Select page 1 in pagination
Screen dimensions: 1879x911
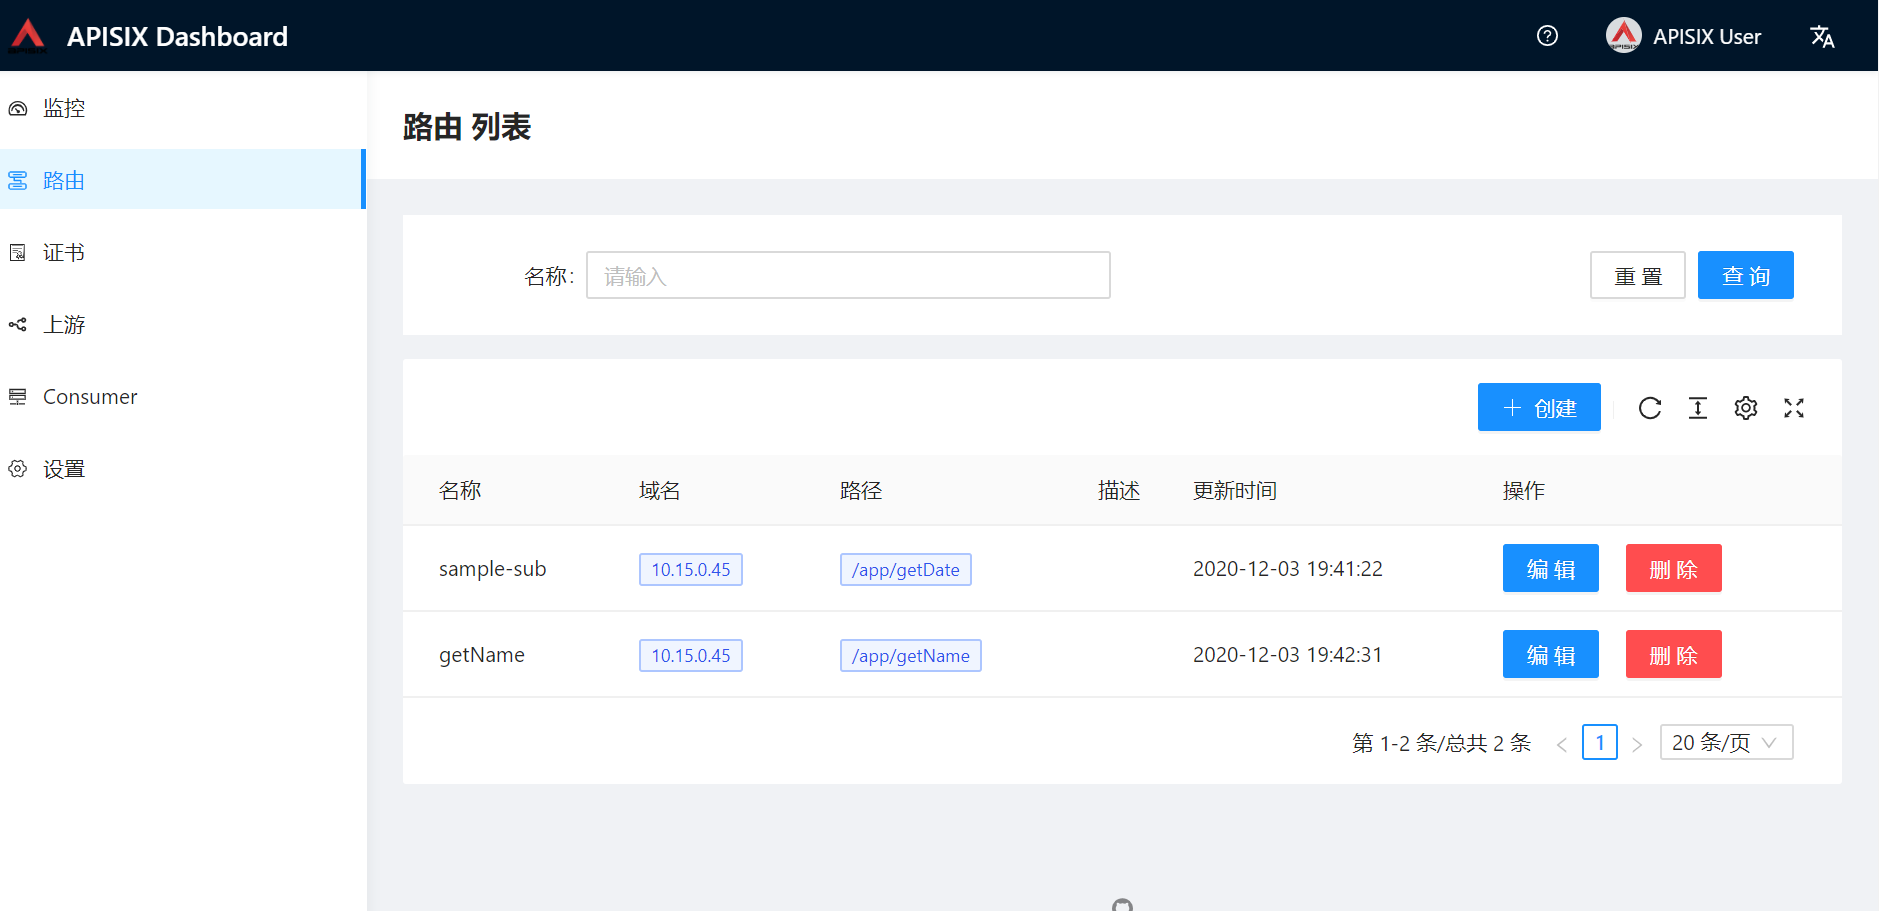coord(1600,742)
